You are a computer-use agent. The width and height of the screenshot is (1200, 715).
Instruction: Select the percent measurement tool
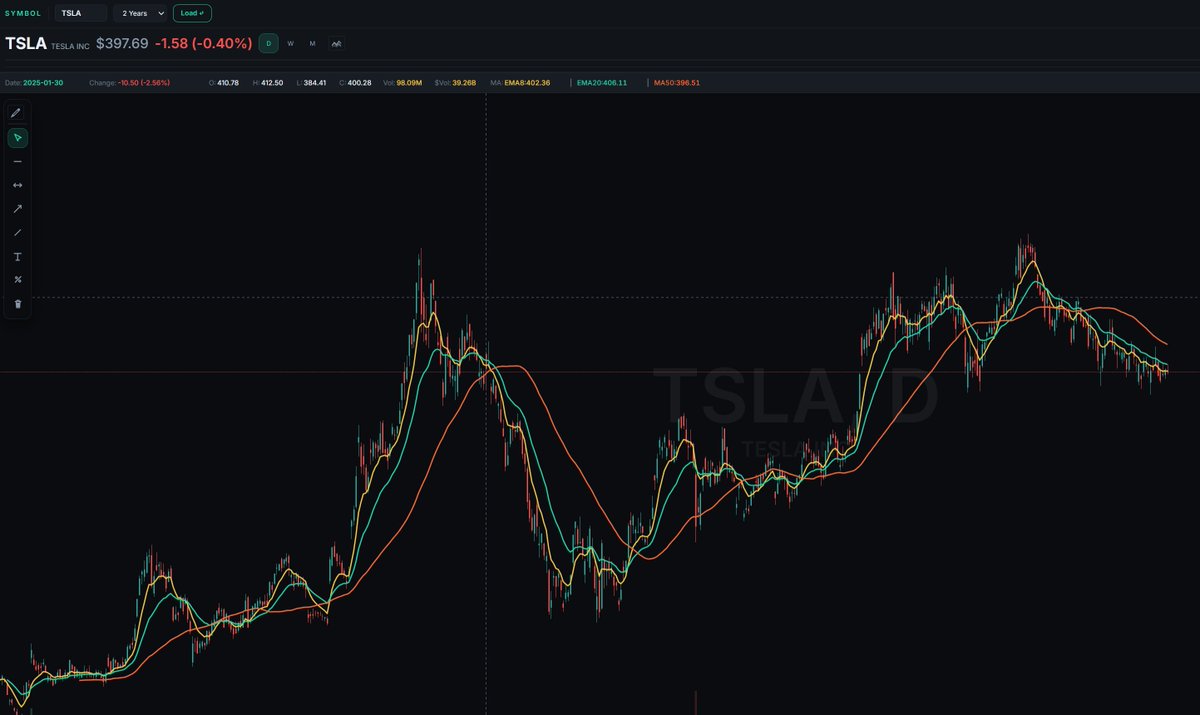(17, 280)
